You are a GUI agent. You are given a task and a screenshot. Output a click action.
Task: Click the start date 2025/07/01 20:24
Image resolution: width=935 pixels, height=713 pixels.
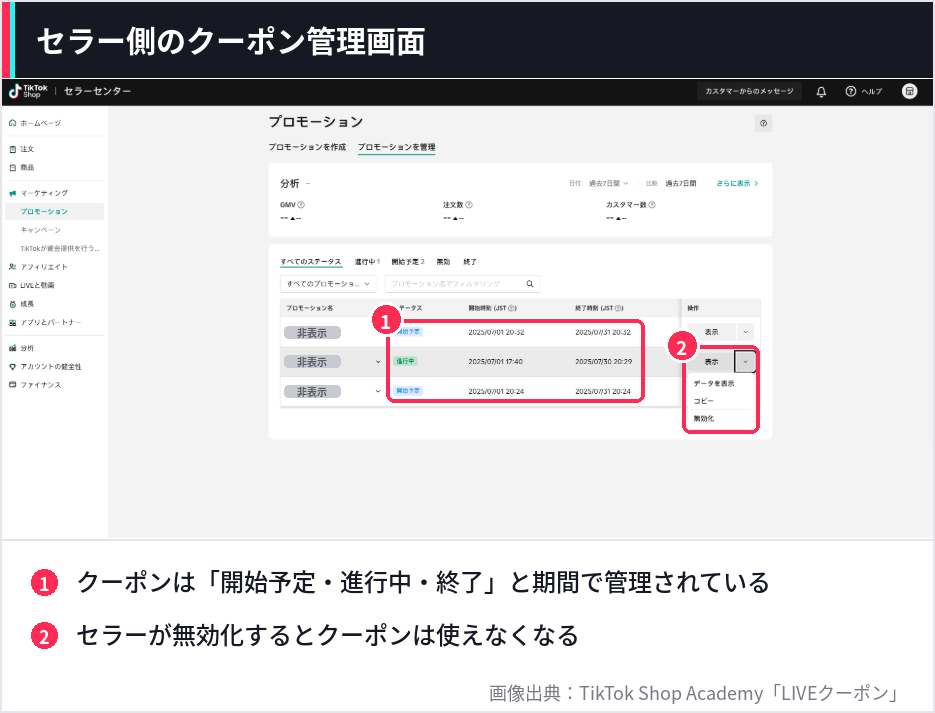coord(496,392)
